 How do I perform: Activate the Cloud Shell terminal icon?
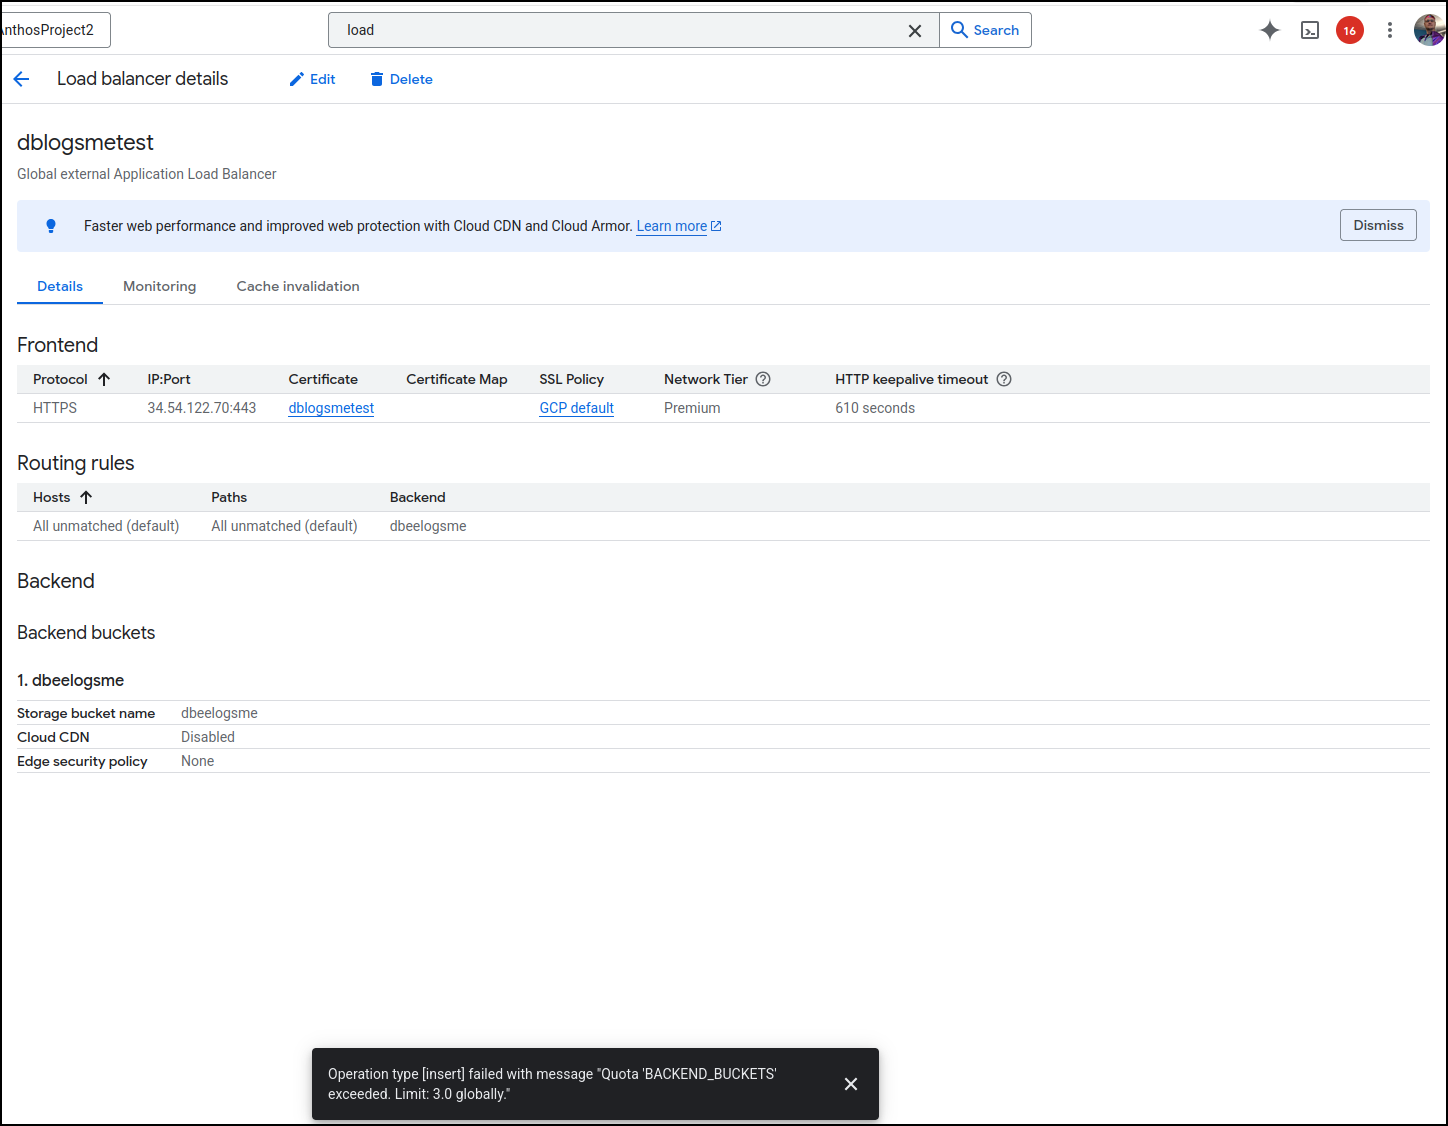click(1310, 30)
